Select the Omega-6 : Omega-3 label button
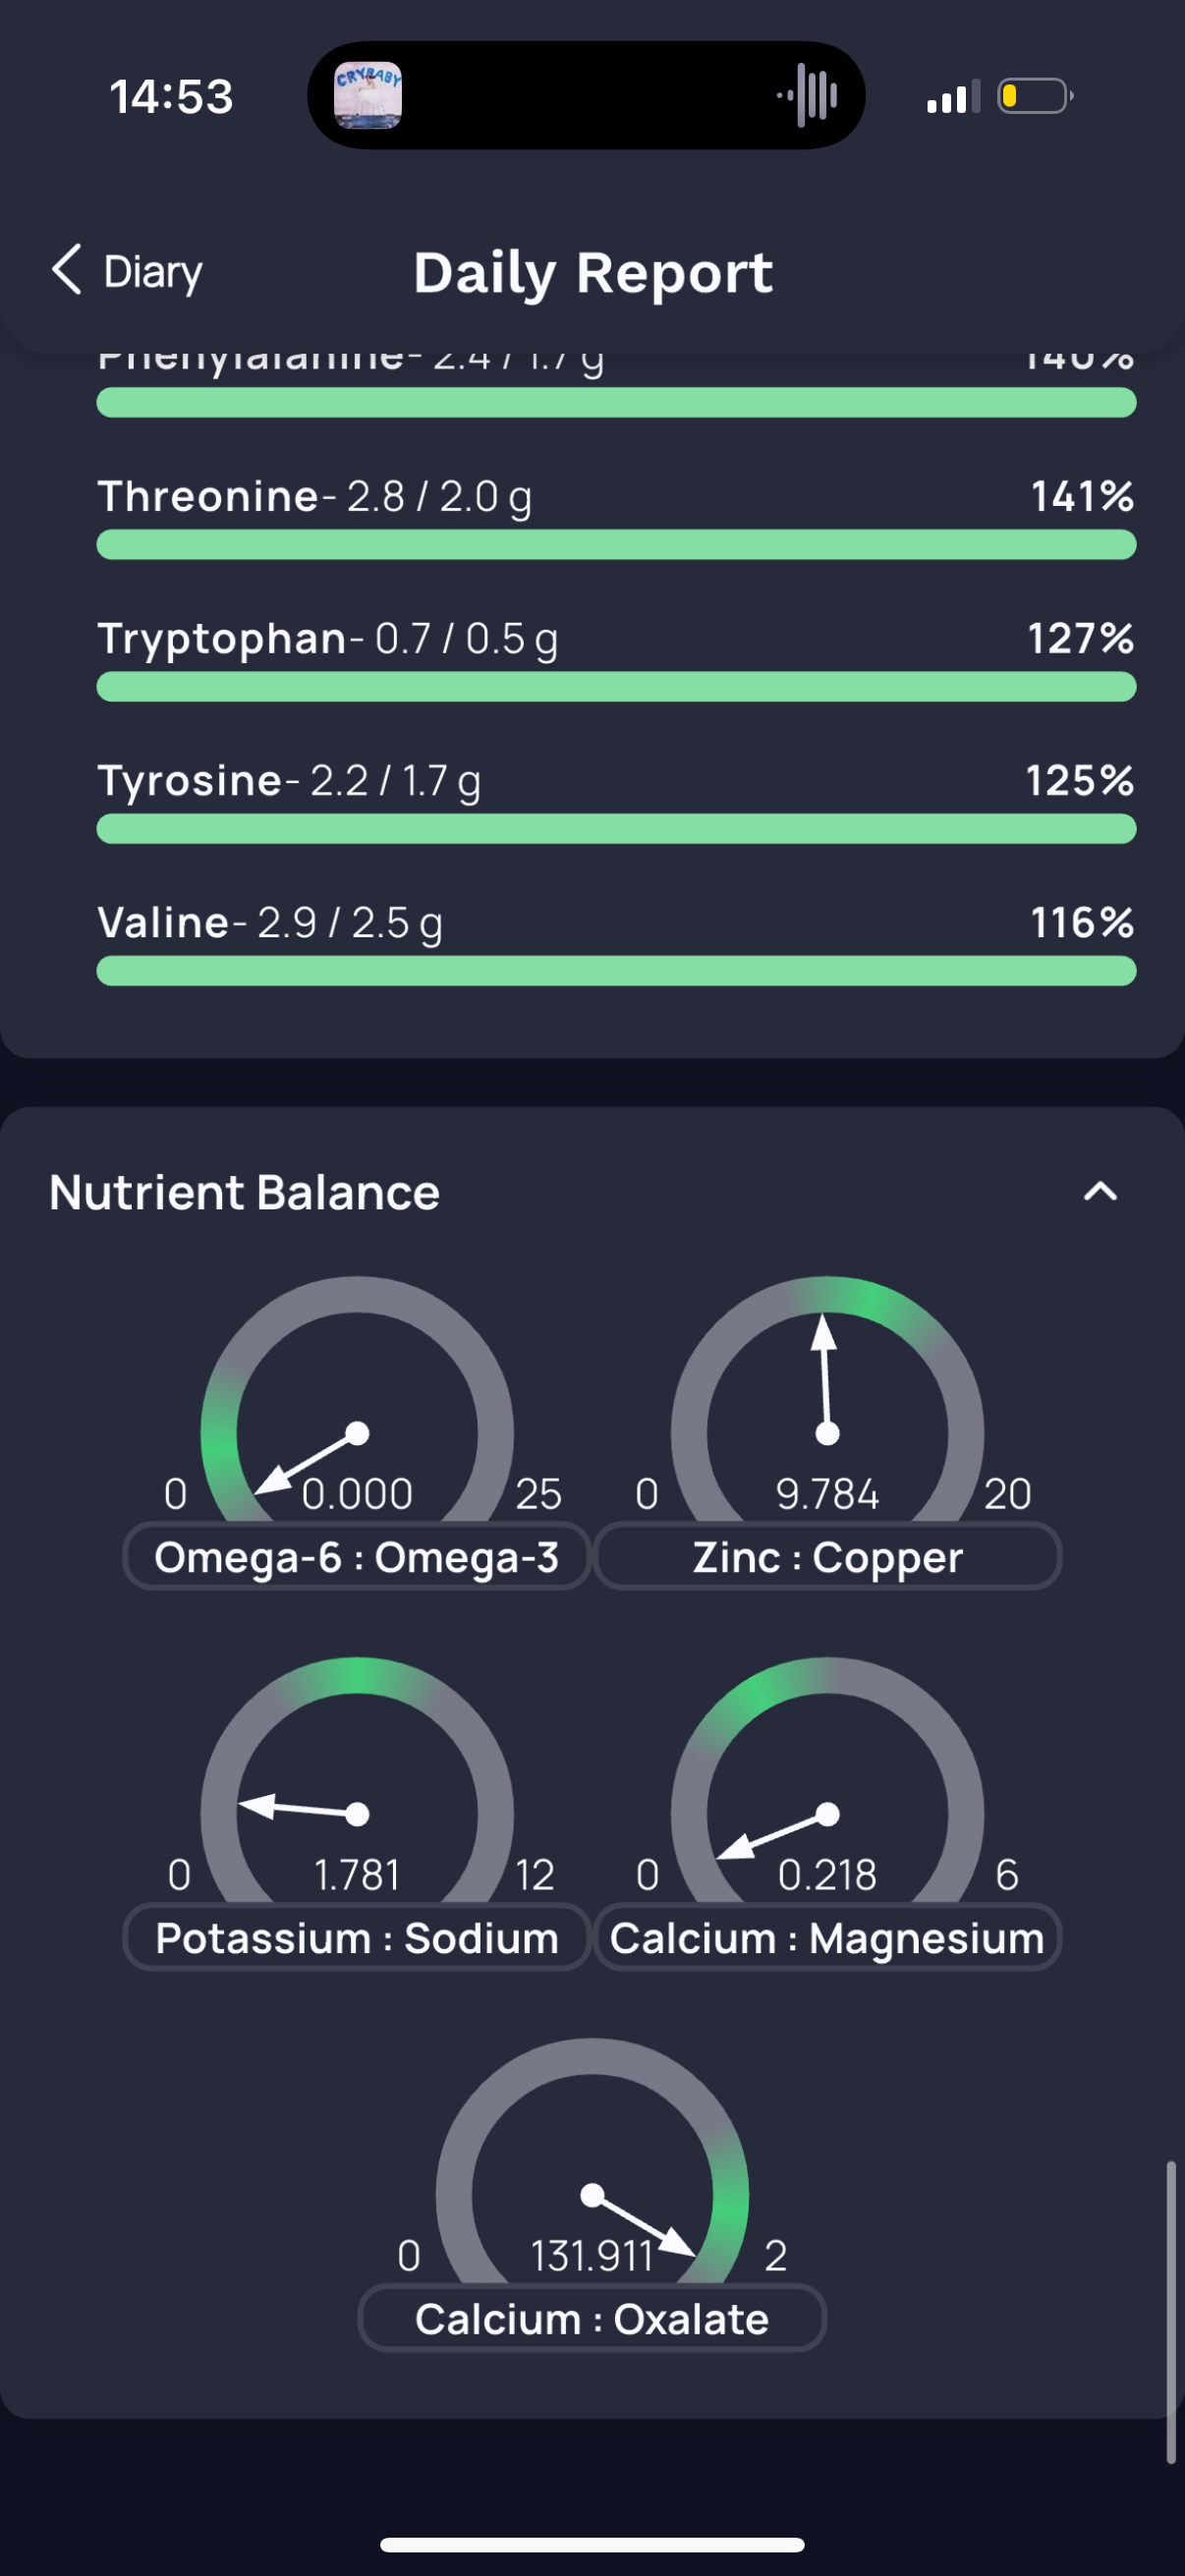 coord(356,1557)
